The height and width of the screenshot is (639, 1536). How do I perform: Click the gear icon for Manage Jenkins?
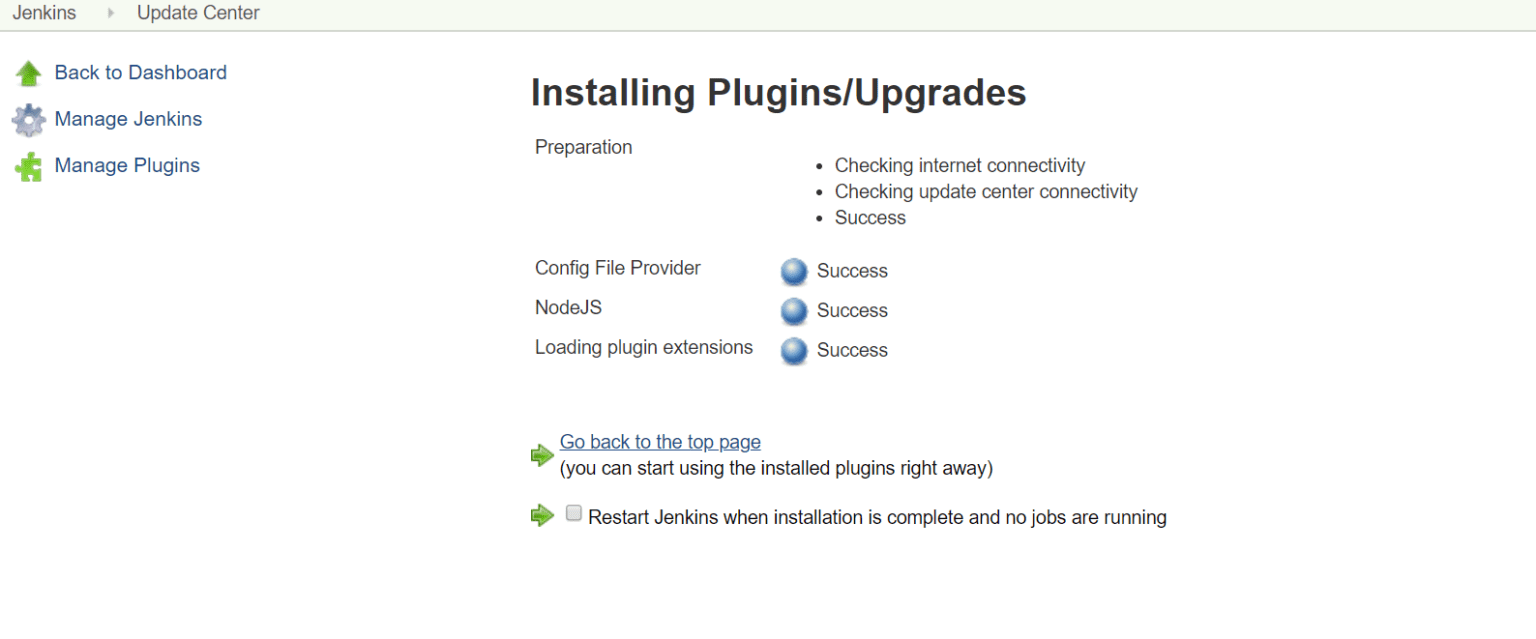pyautogui.click(x=29, y=120)
